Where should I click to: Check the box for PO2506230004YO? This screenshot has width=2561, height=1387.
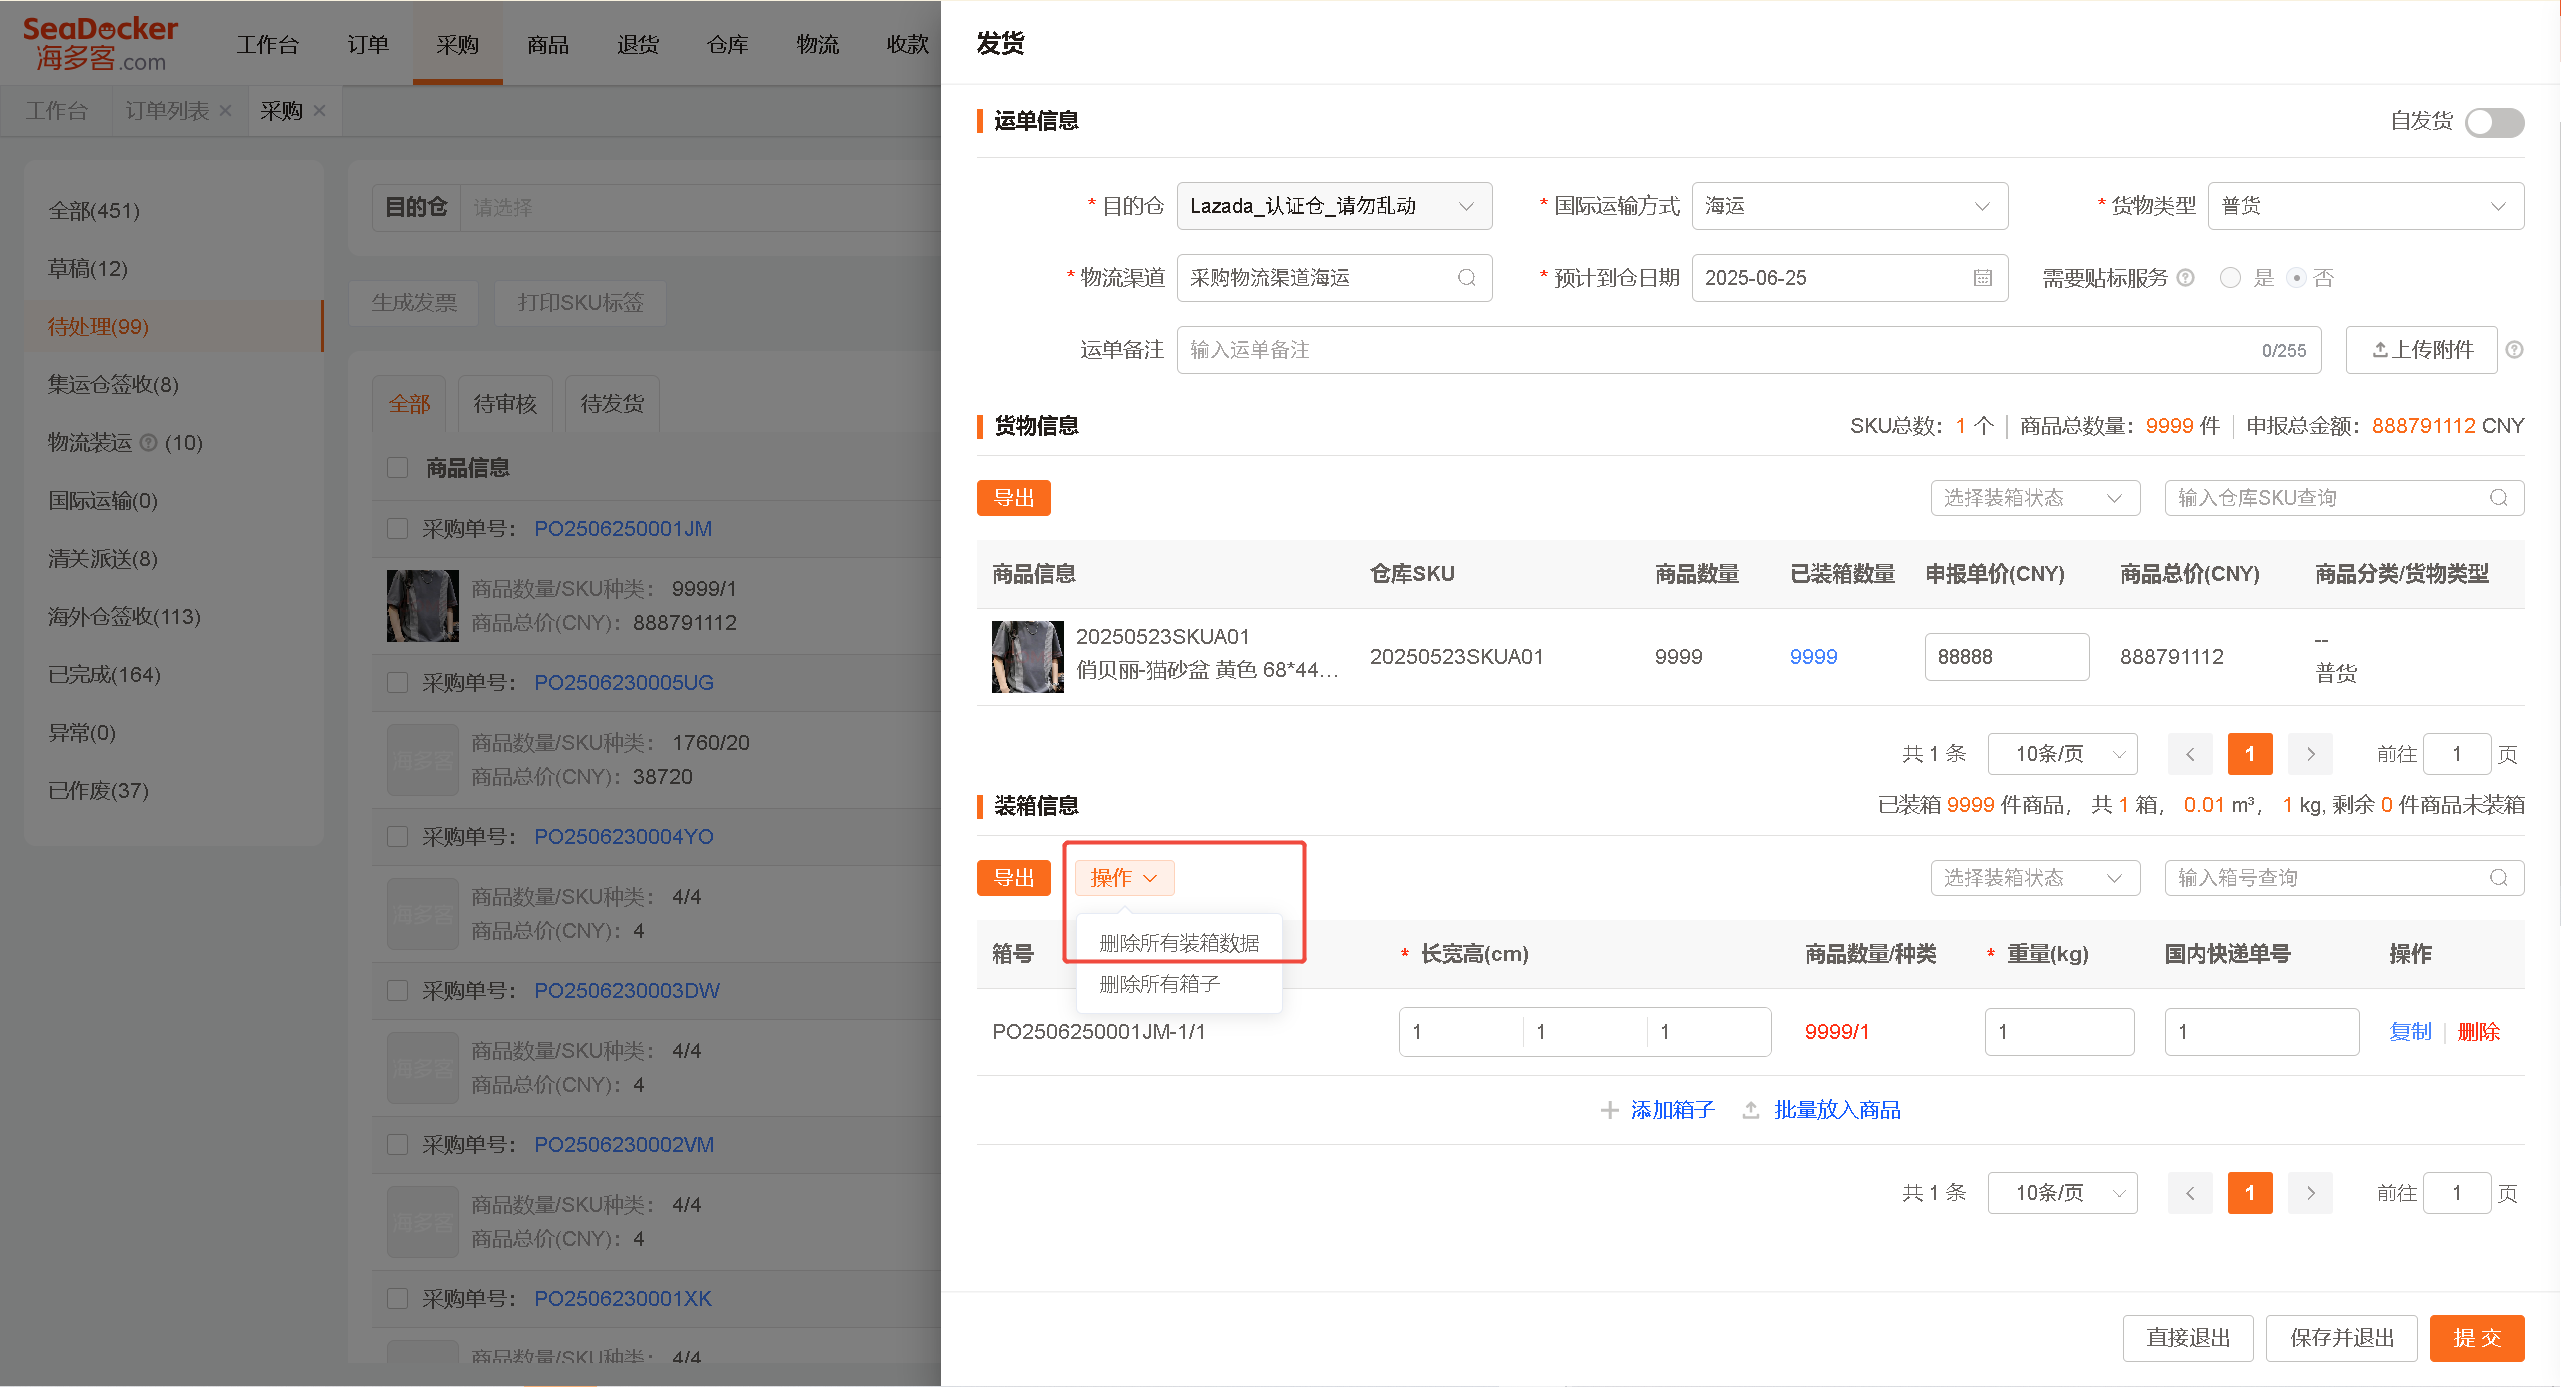pyautogui.click(x=398, y=836)
